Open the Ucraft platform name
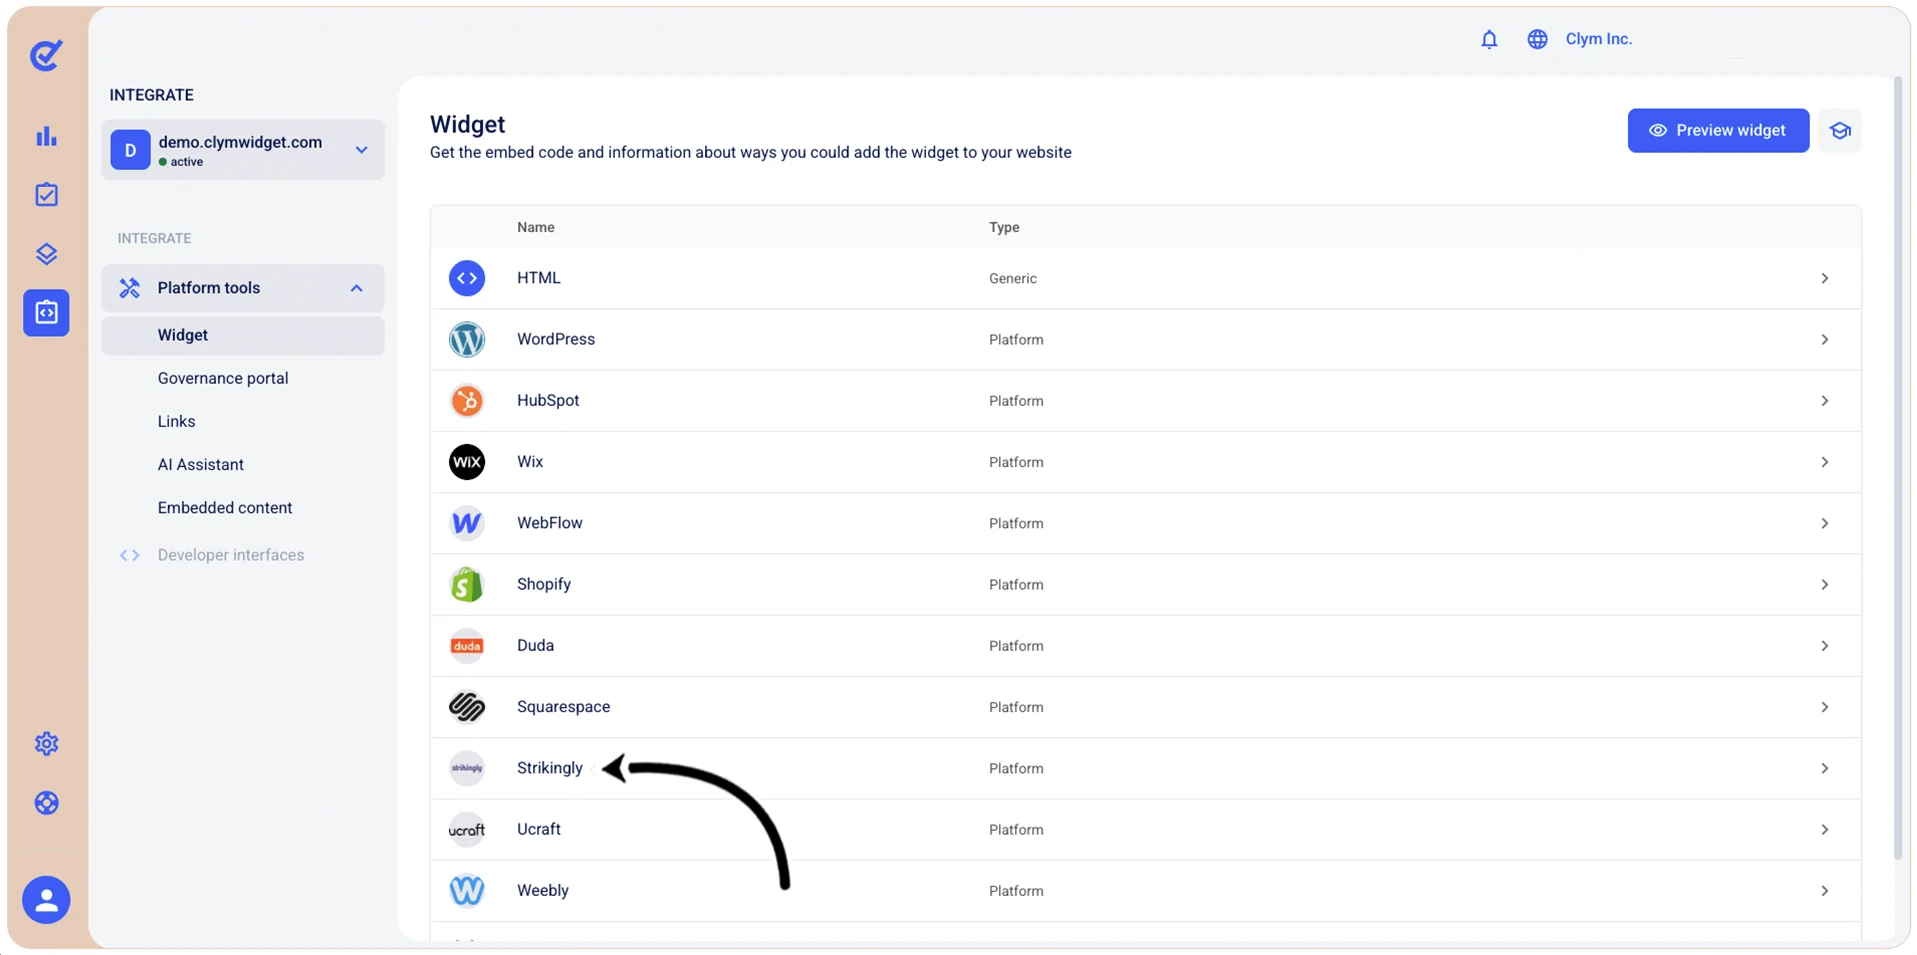Screen dimensions: 1917x955 538,829
